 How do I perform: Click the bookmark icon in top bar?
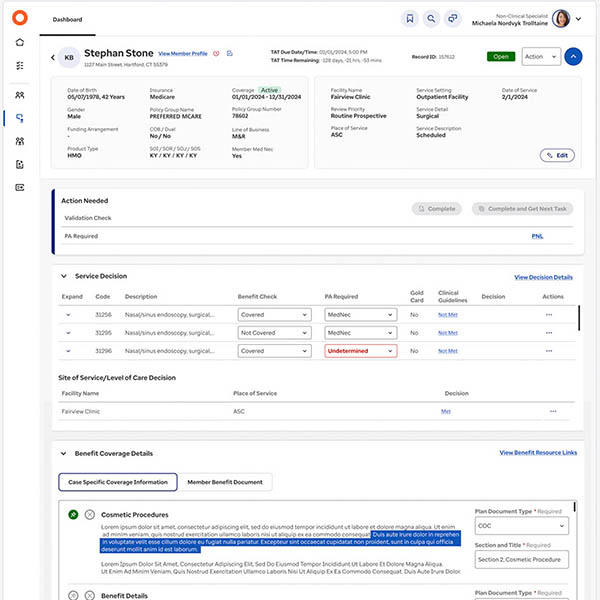click(x=410, y=18)
